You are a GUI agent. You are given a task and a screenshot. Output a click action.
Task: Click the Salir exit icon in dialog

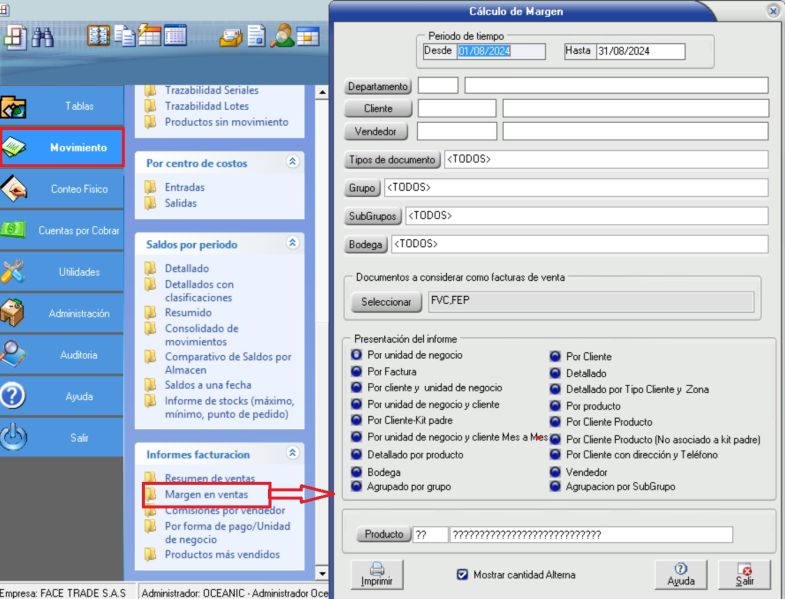744,573
